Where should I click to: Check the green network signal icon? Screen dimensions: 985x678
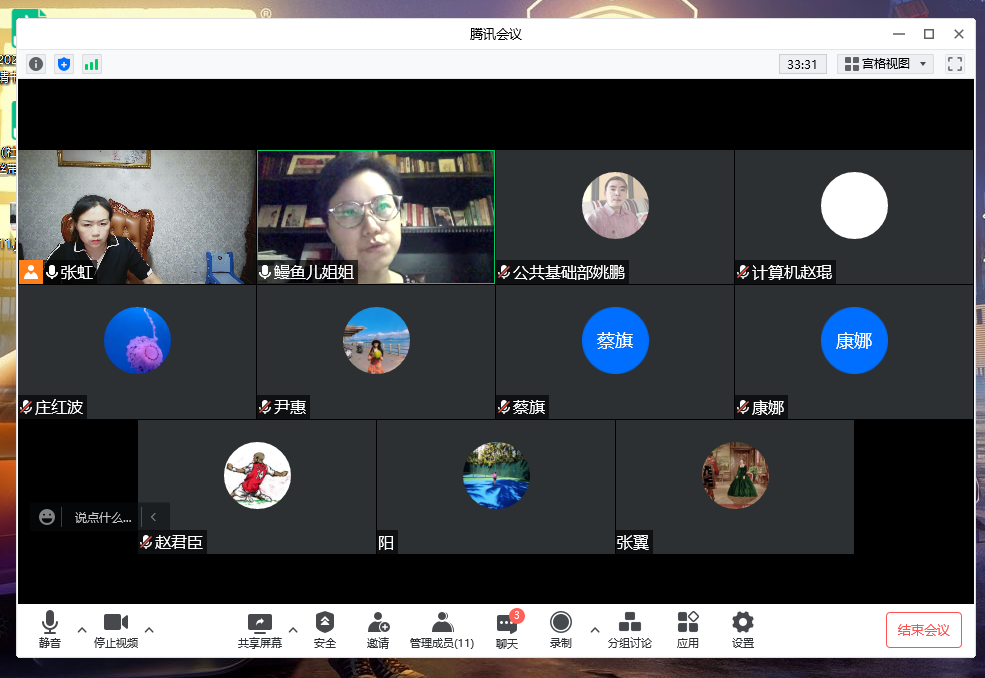pyautogui.click(x=92, y=64)
